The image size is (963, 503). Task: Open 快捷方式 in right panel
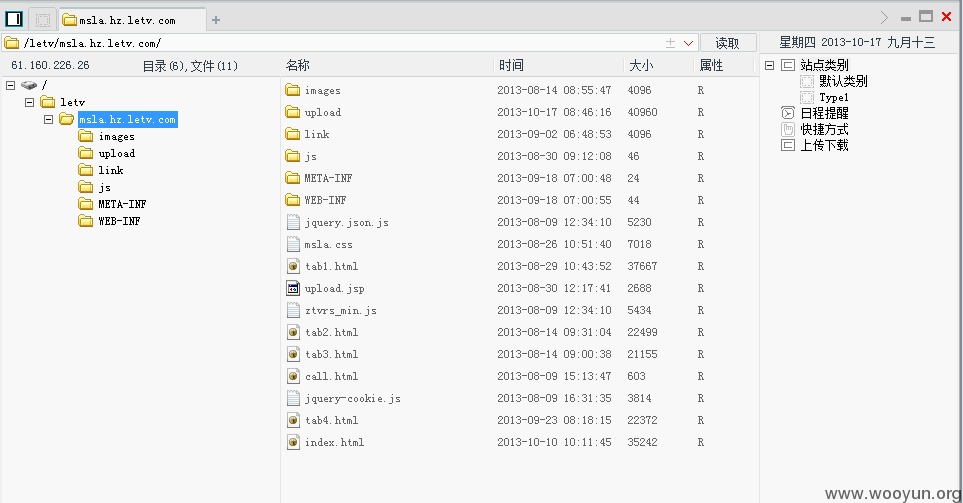824,129
